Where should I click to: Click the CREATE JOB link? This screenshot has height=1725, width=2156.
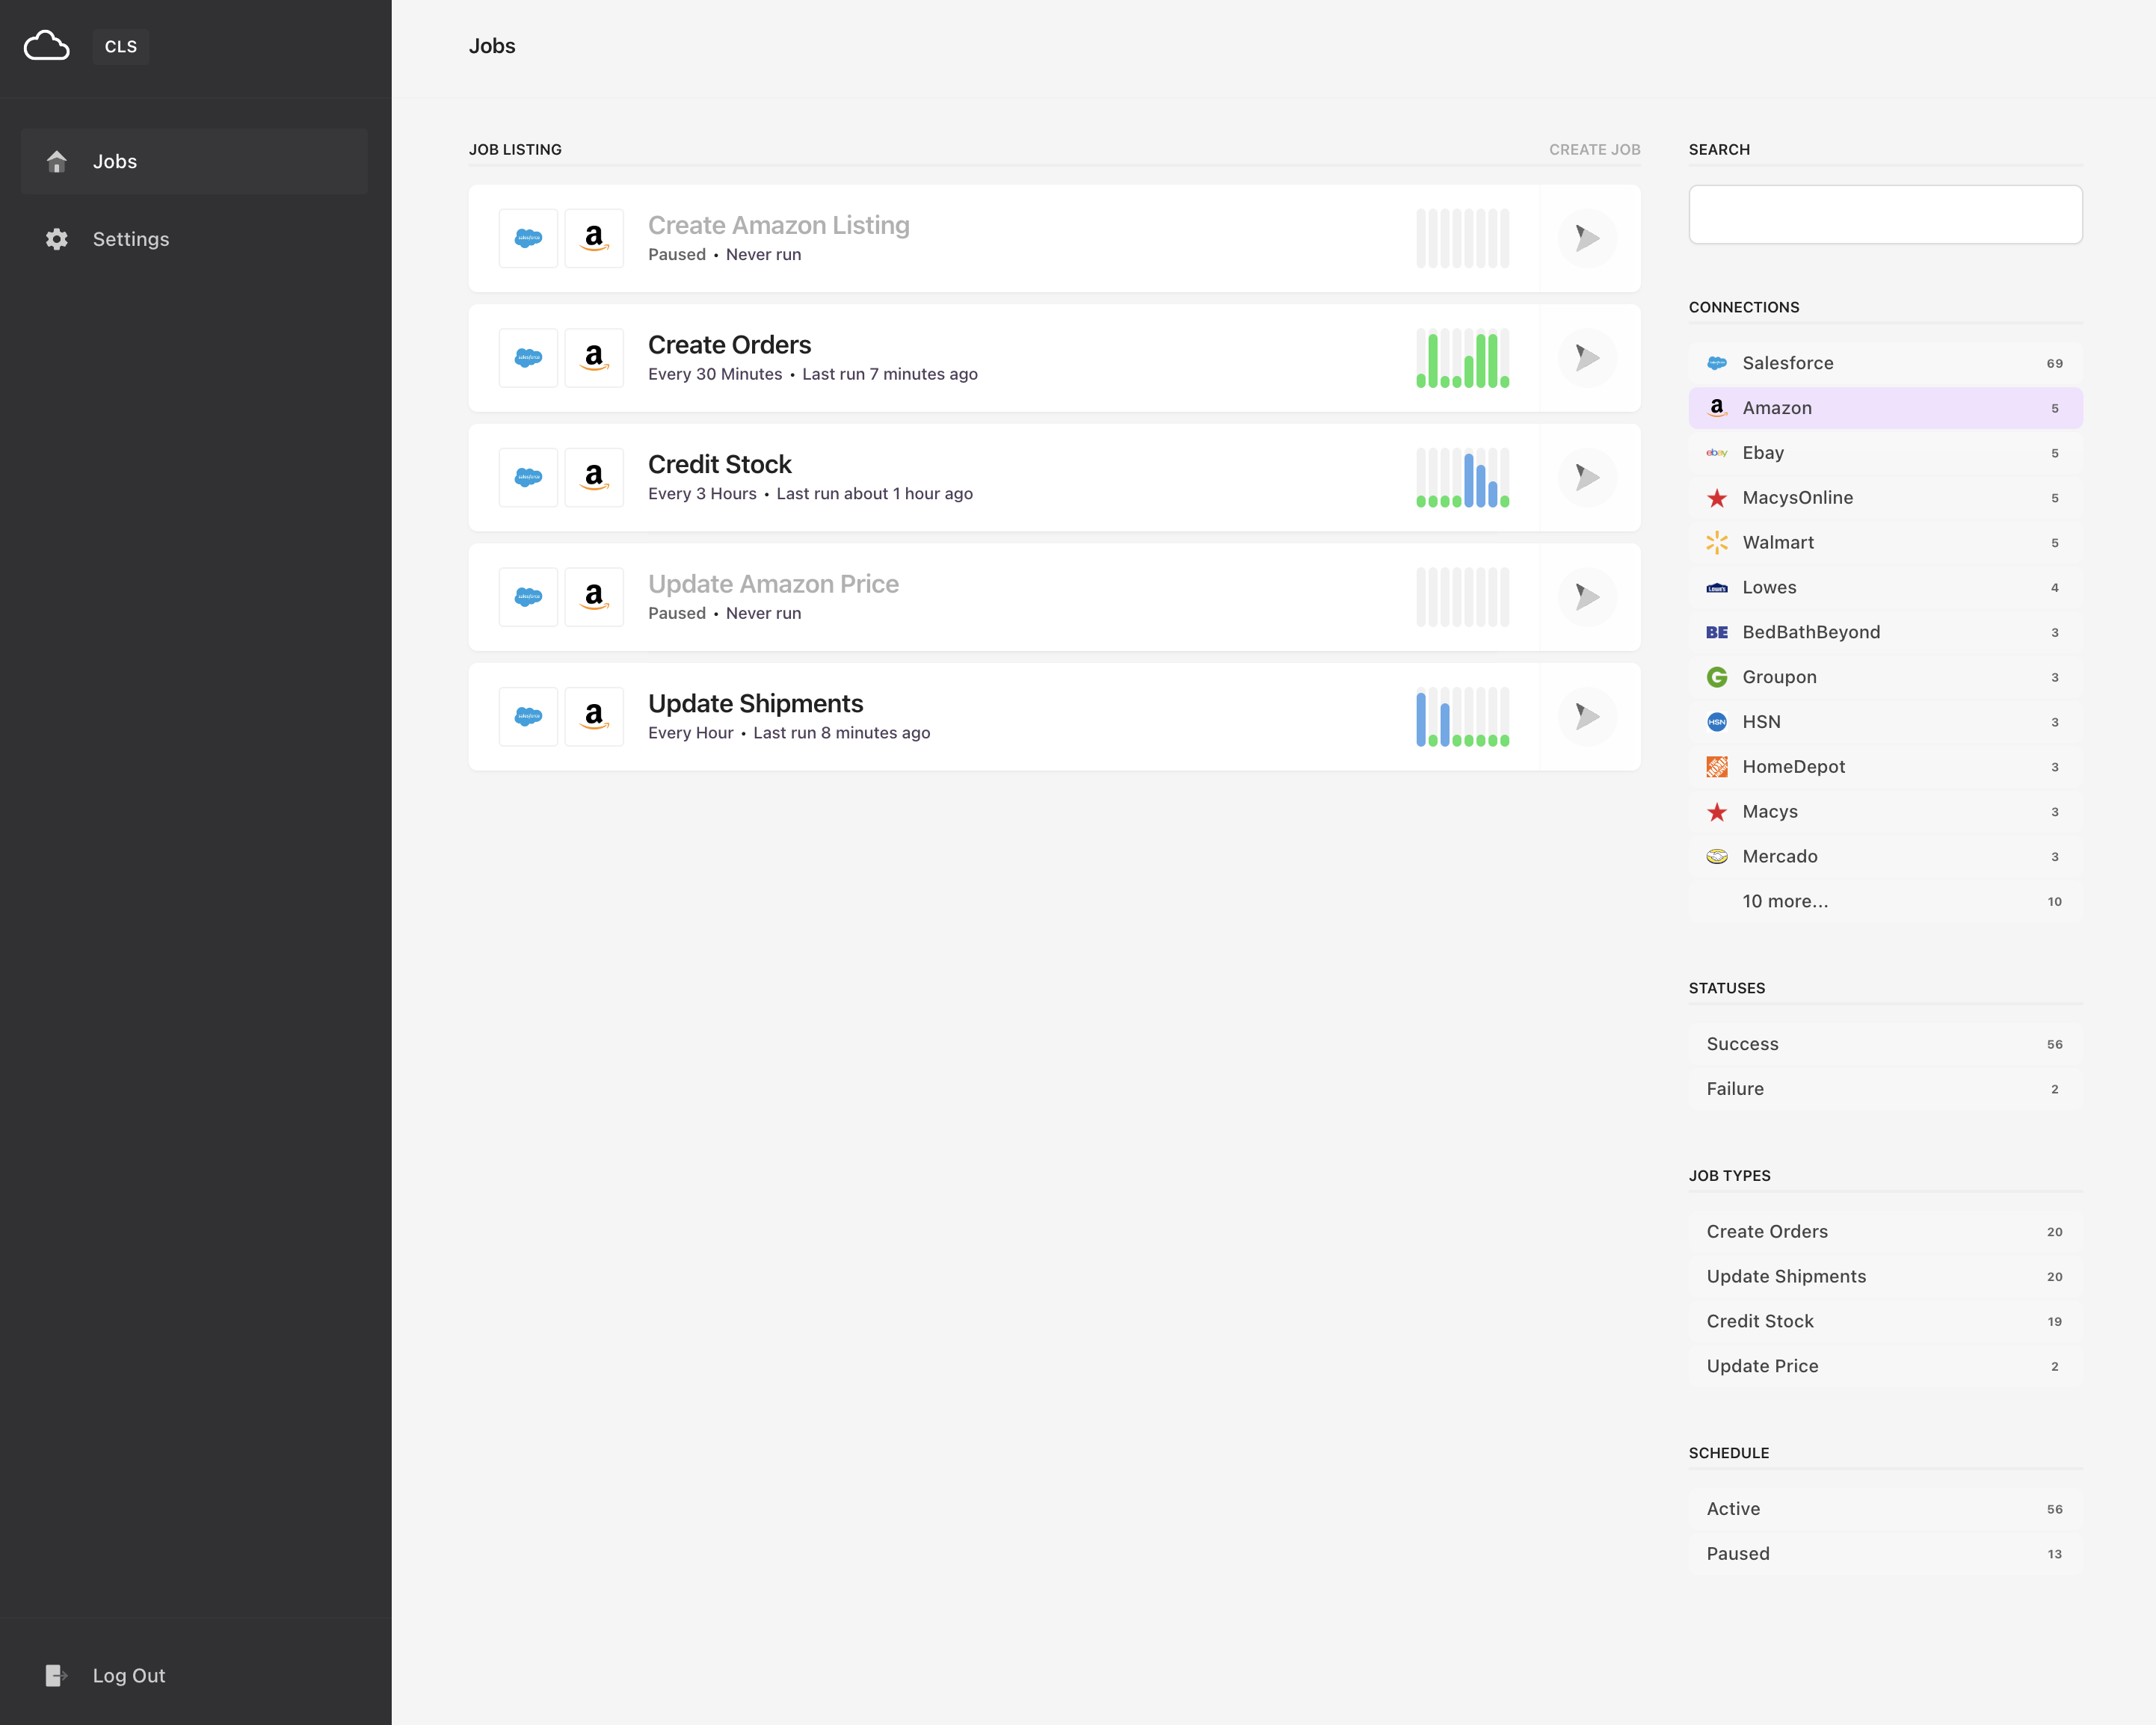[x=1594, y=149]
